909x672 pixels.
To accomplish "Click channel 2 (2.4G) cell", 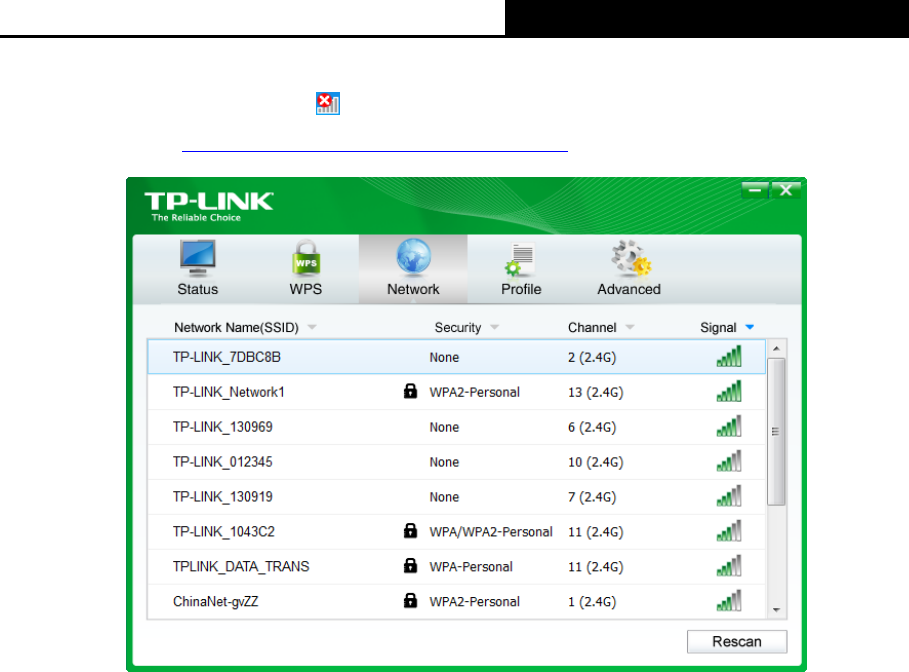I will (x=592, y=358).
